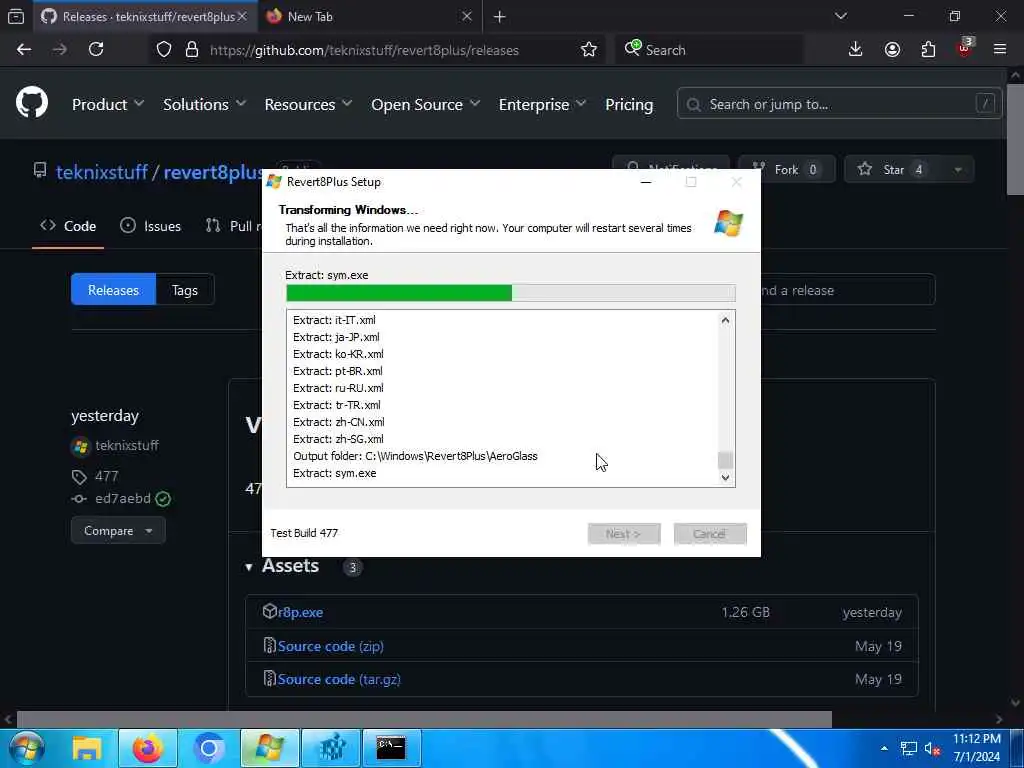Switch to the Code tab
The image size is (1024, 768).
coord(68,226)
